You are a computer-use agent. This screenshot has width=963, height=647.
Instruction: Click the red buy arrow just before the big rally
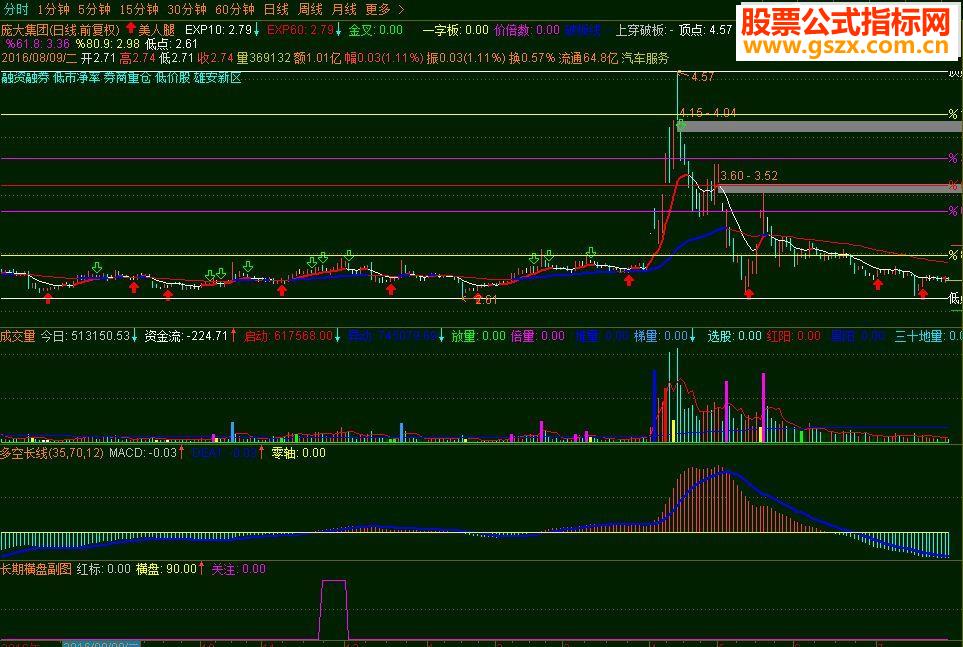(x=628, y=280)
